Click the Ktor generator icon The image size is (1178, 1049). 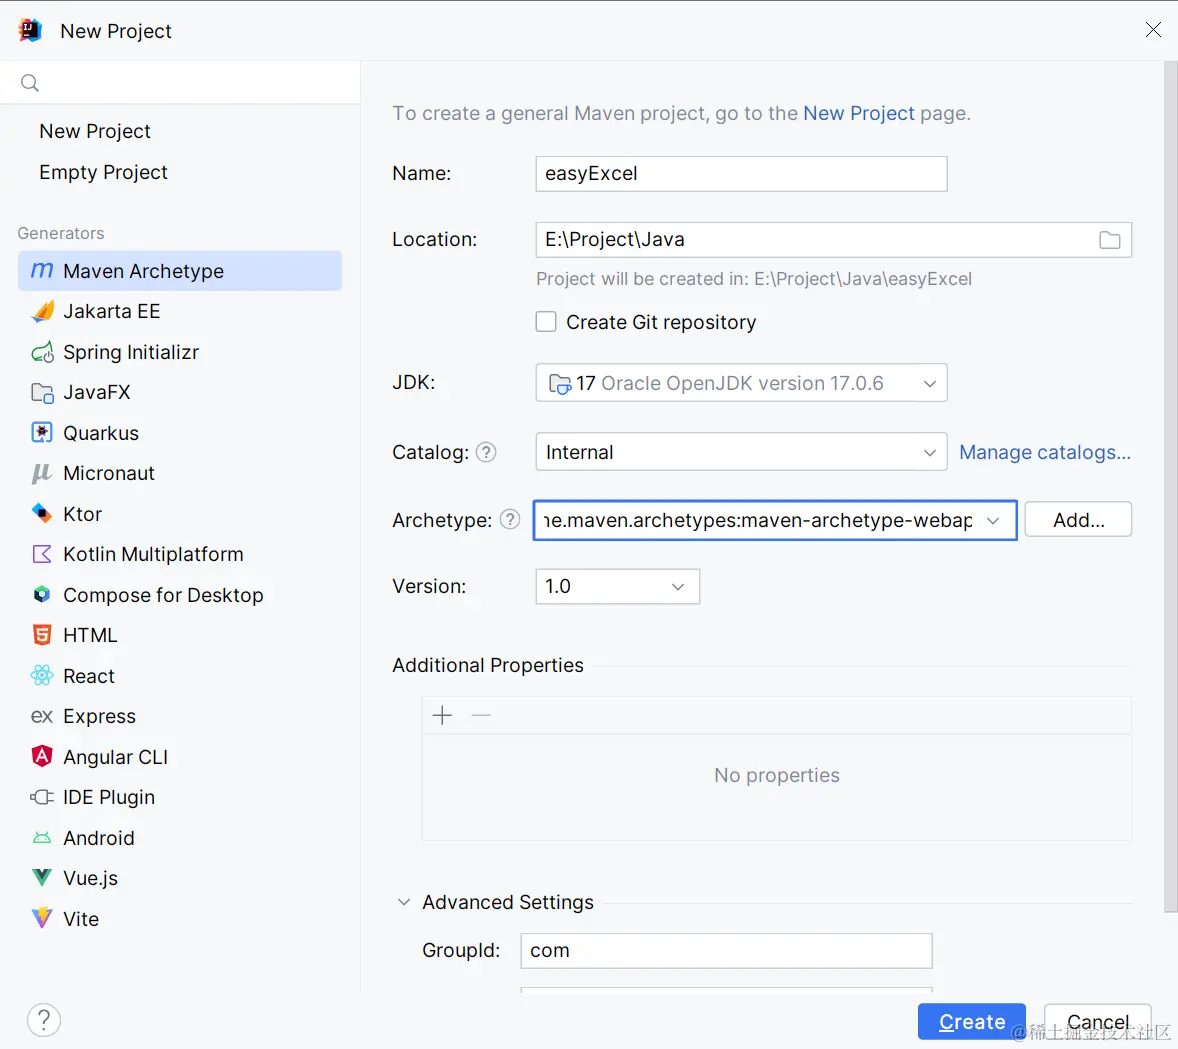[42, 514]
